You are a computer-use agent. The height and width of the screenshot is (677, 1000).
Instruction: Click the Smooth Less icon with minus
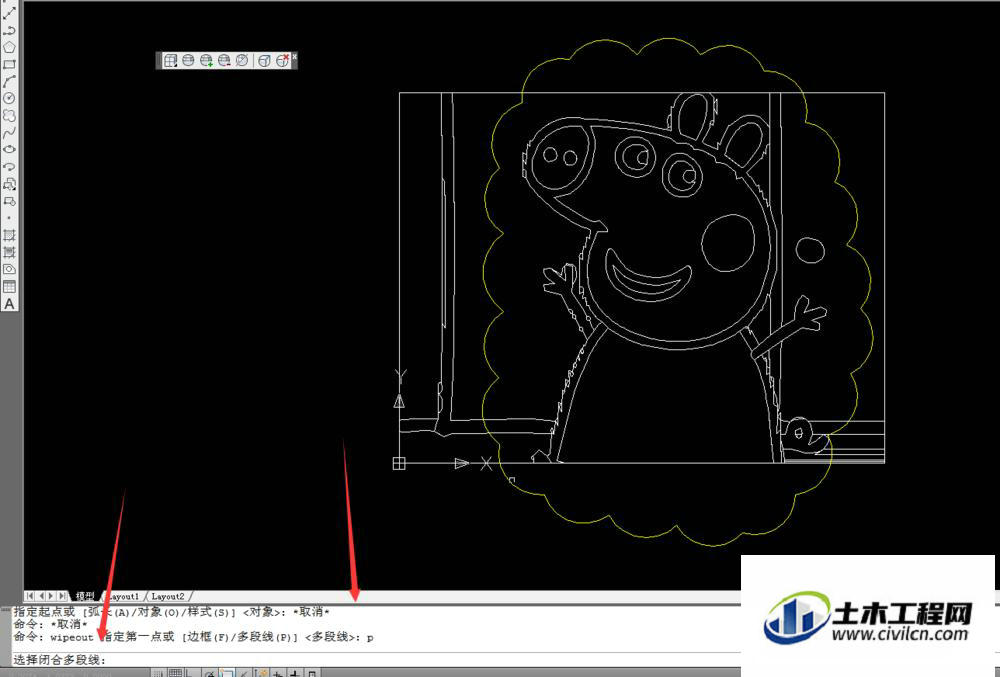[x=224, y=61]
